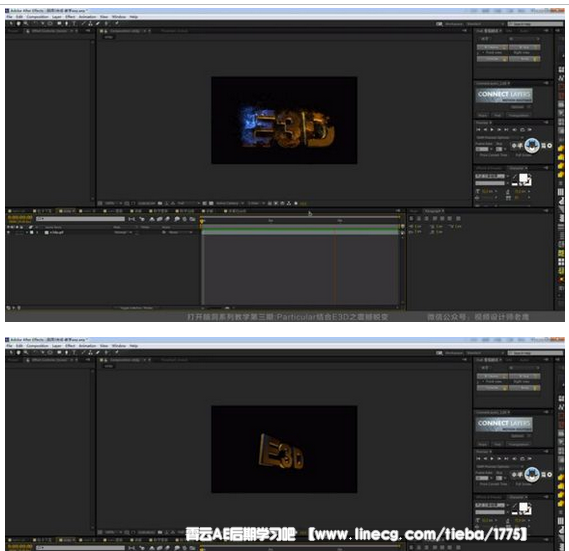Toggle loop option in upper Preview panel

(x=522, y=130)
